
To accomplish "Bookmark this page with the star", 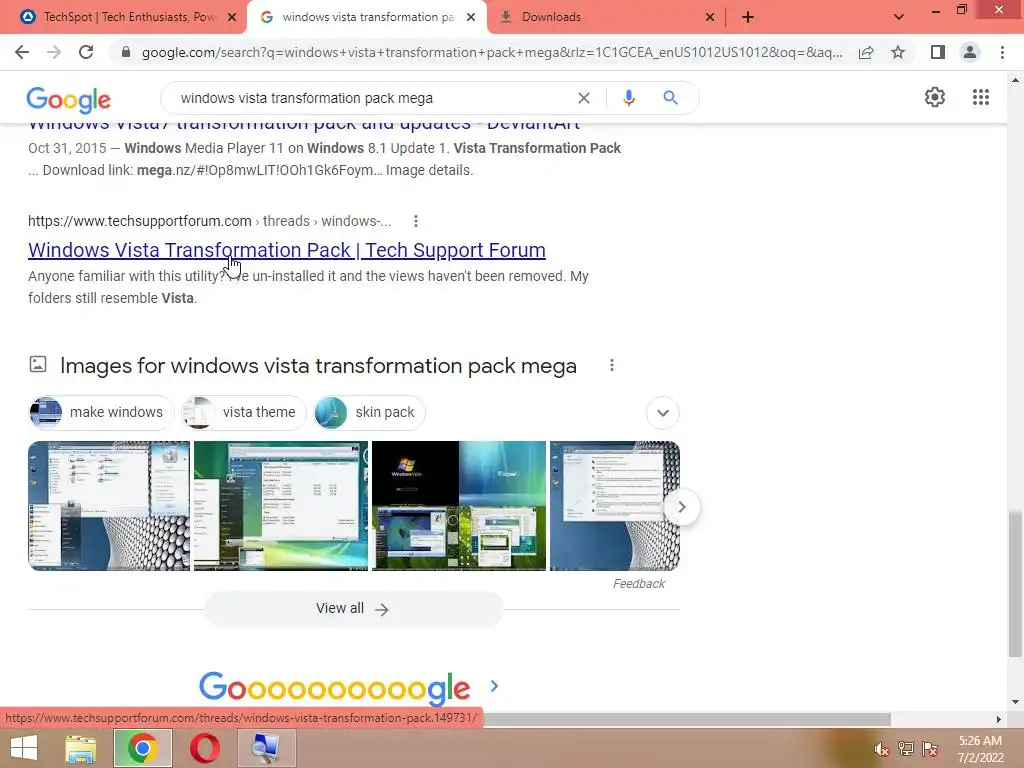I will coord(898,52).
